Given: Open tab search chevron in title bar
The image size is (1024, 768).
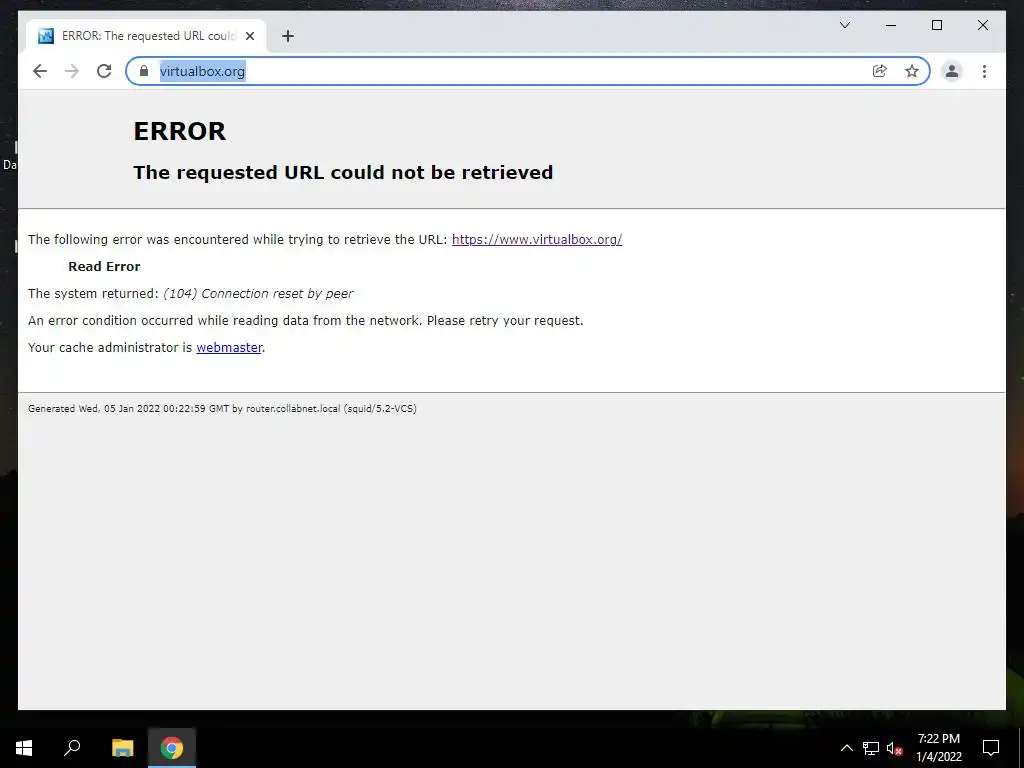Looking at the screenshot, I should [x=844, y=25].
